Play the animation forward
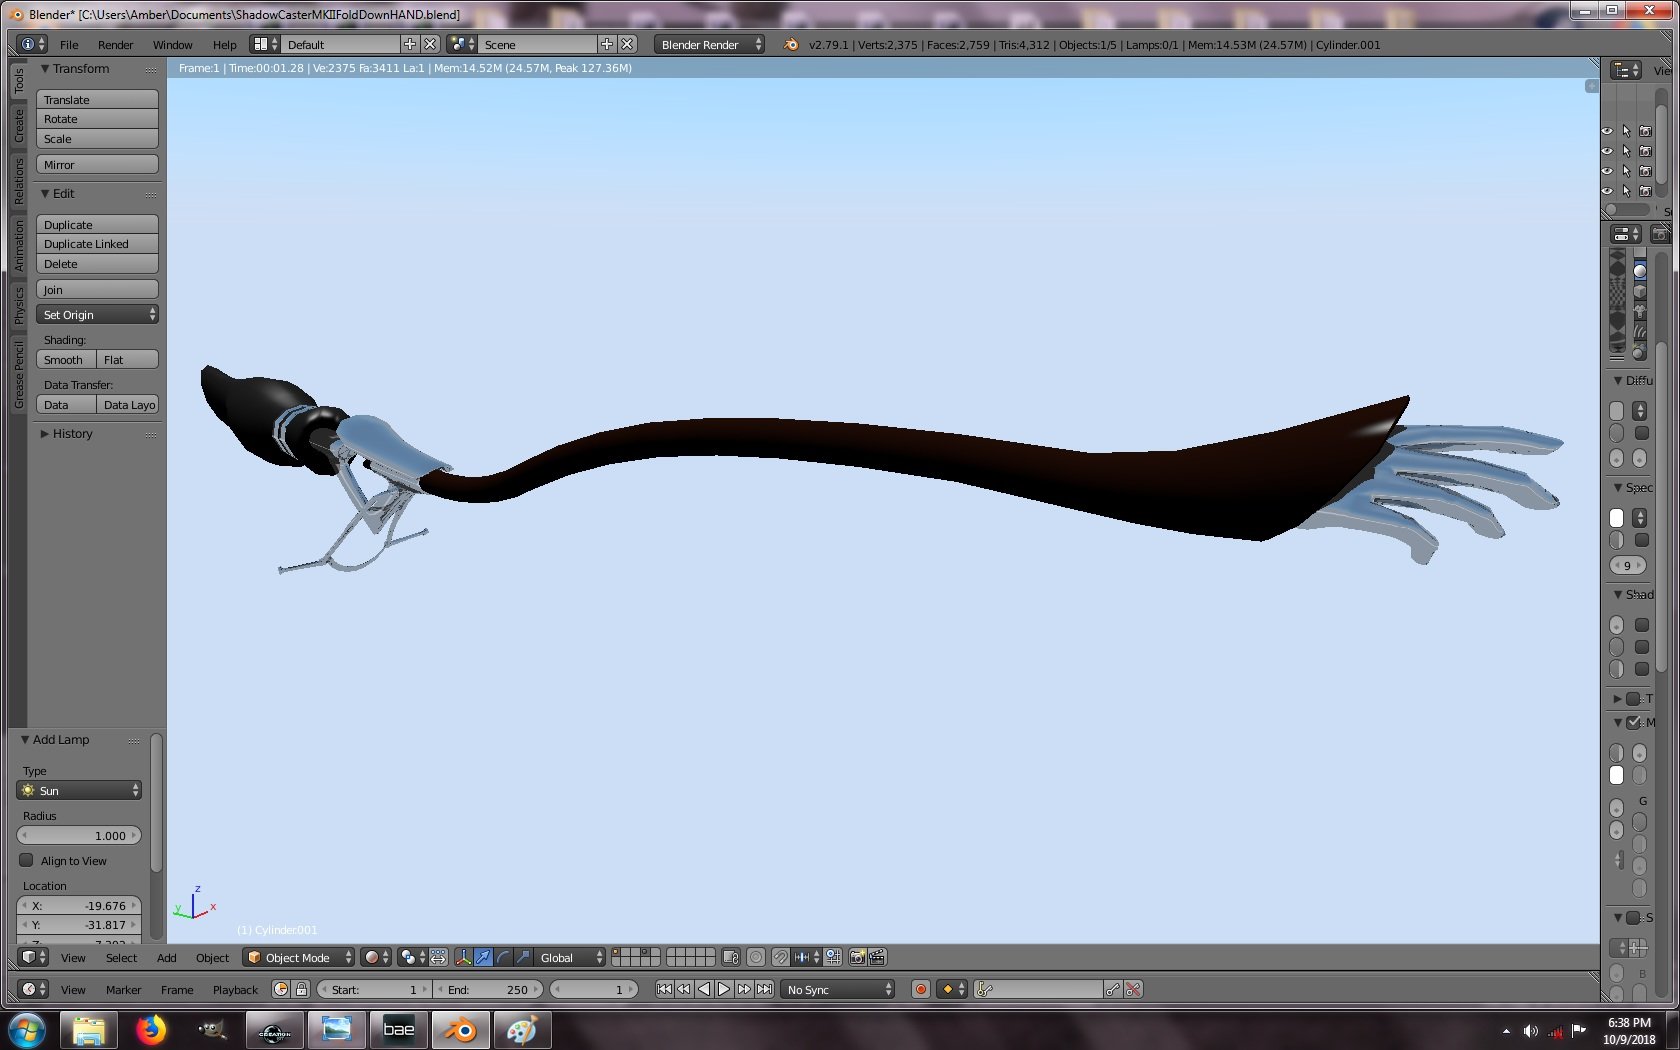Viewport: 1680px width, 1050px height. pos(724,989)
